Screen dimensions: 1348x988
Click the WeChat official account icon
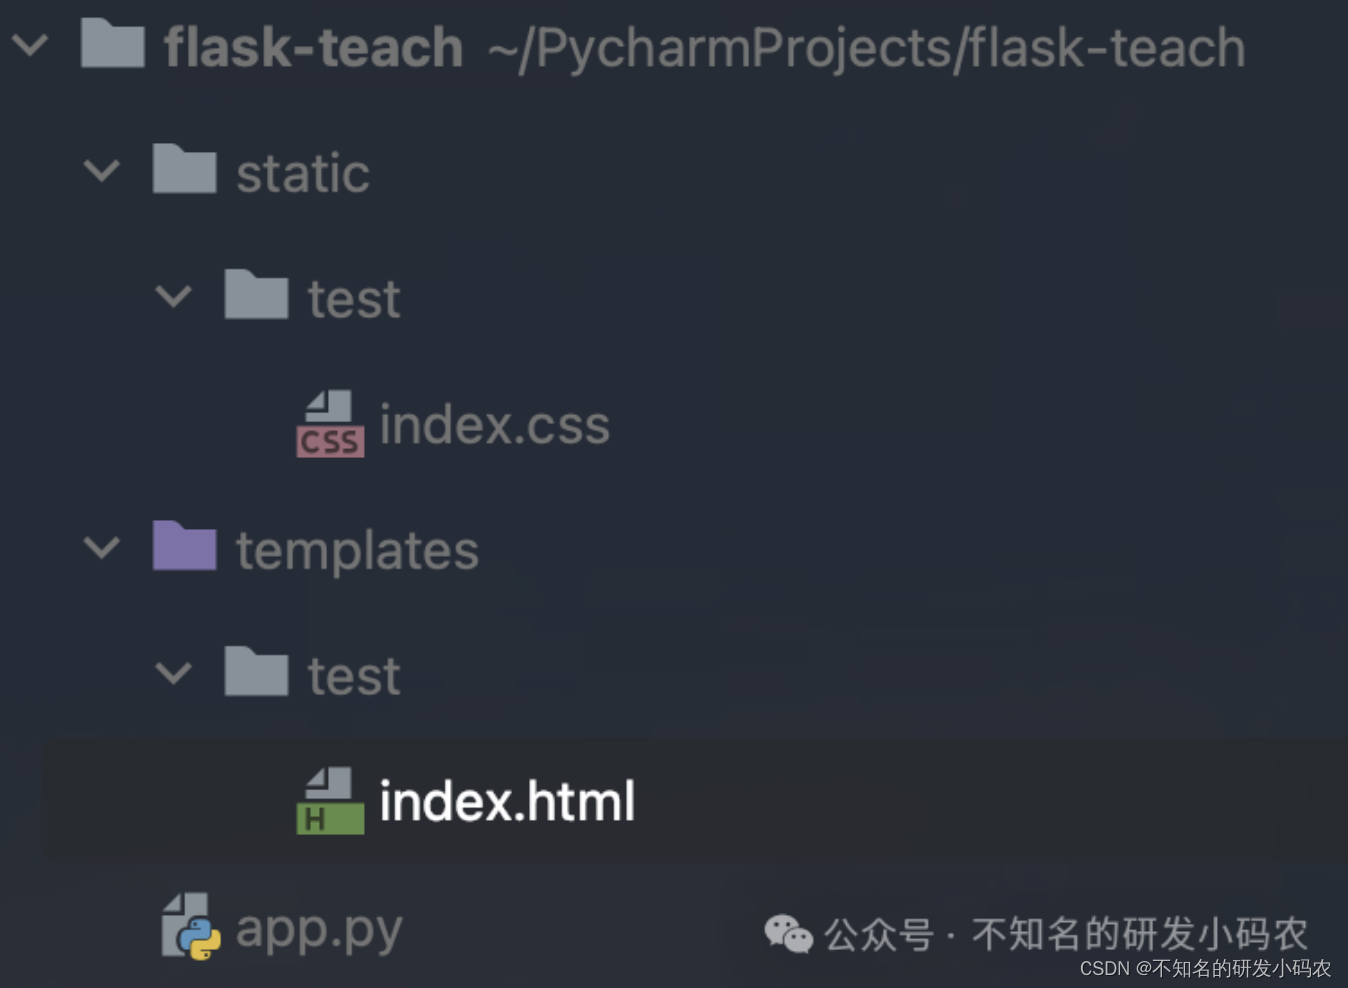[x=788, y=933]
